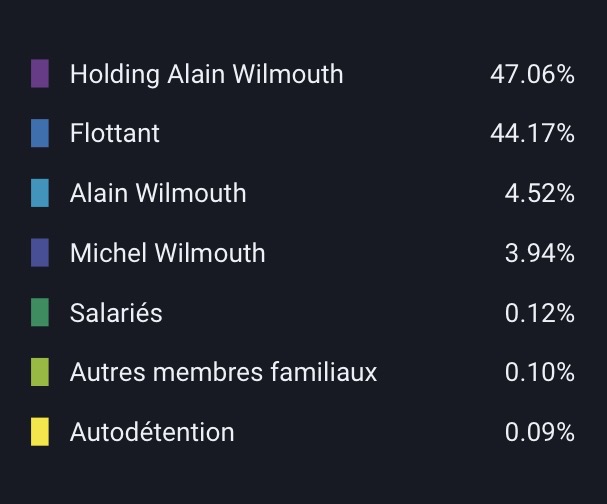Select the 3.94% percentage figure
This screenshot has width=607, height=504.
click(539, 253)
